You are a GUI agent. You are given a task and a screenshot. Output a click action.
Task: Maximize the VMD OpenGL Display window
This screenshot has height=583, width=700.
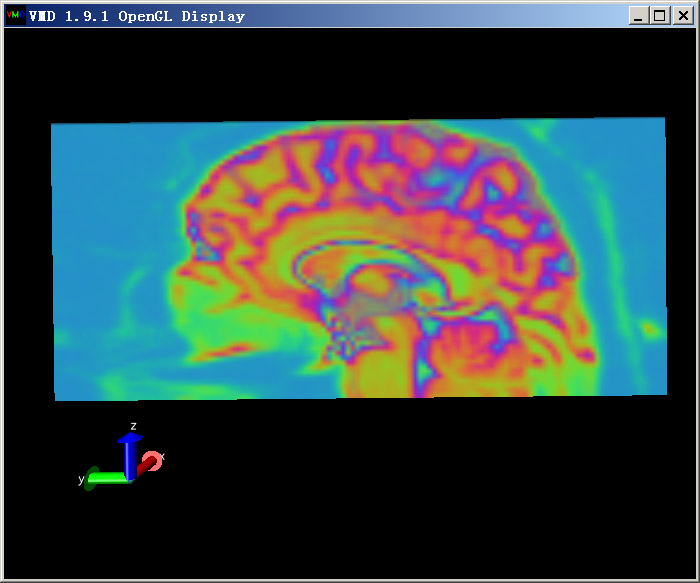tap(660, 16)
